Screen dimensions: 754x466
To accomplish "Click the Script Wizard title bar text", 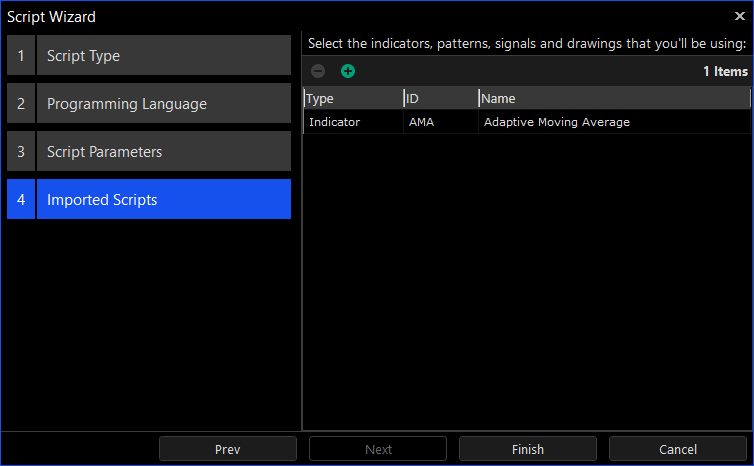I will point(52,16).
